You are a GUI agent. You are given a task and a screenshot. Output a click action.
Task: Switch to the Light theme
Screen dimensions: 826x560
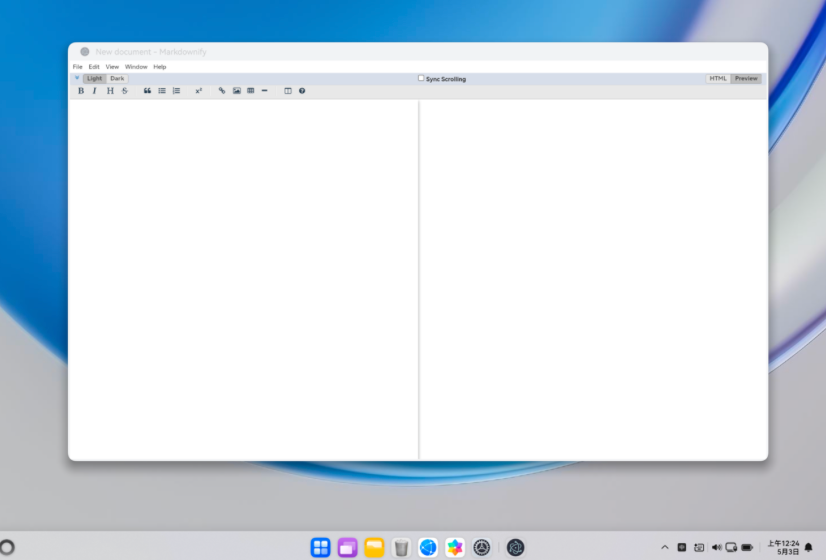click(x=94, y=78)
